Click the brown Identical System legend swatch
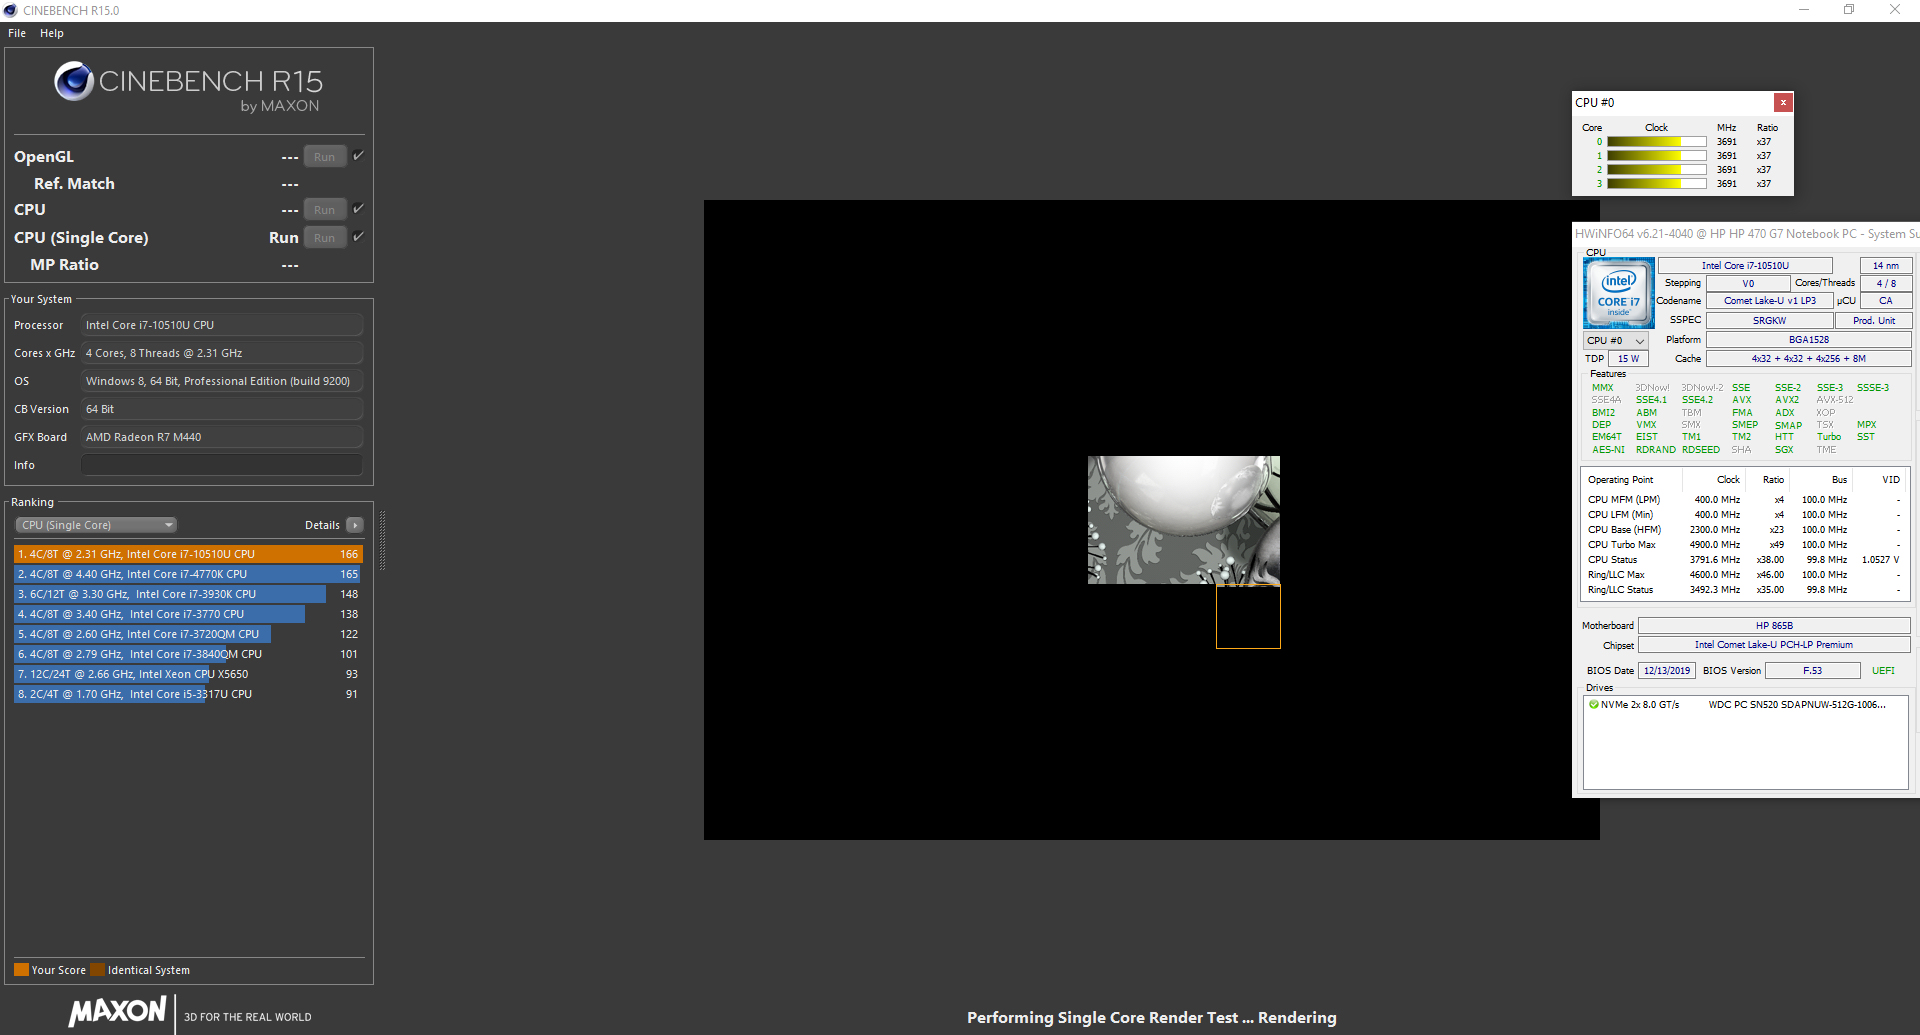1920x1035 pixels. point(97,969)
